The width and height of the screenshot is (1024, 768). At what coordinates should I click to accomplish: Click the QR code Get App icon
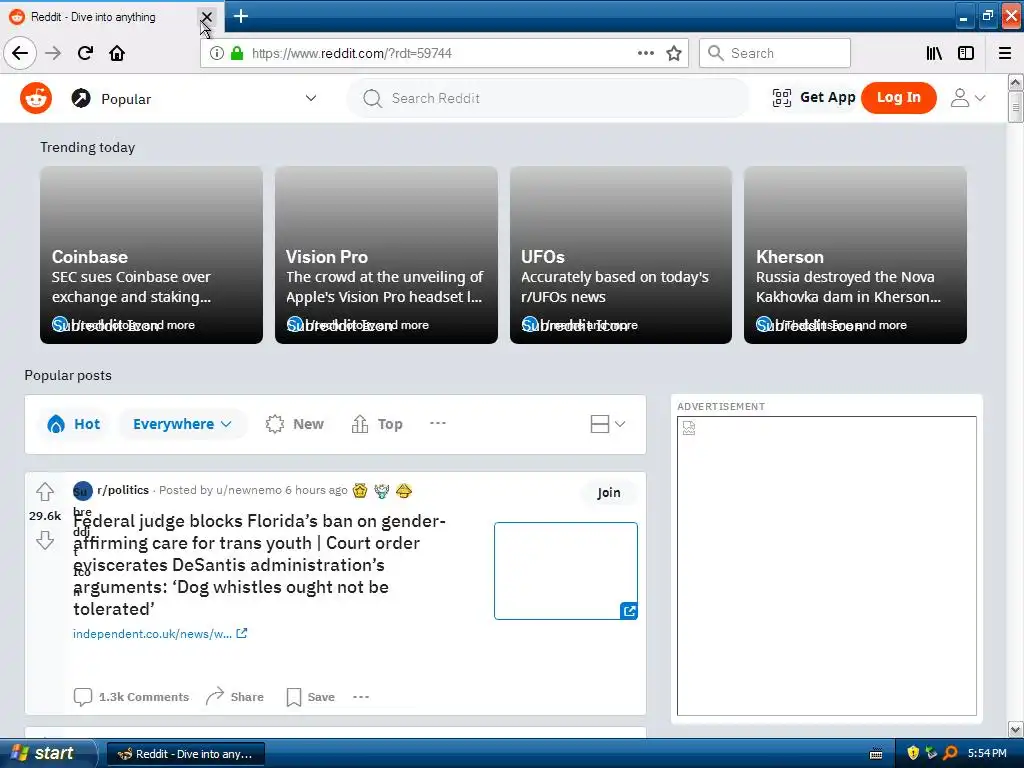tap(782, 98)
